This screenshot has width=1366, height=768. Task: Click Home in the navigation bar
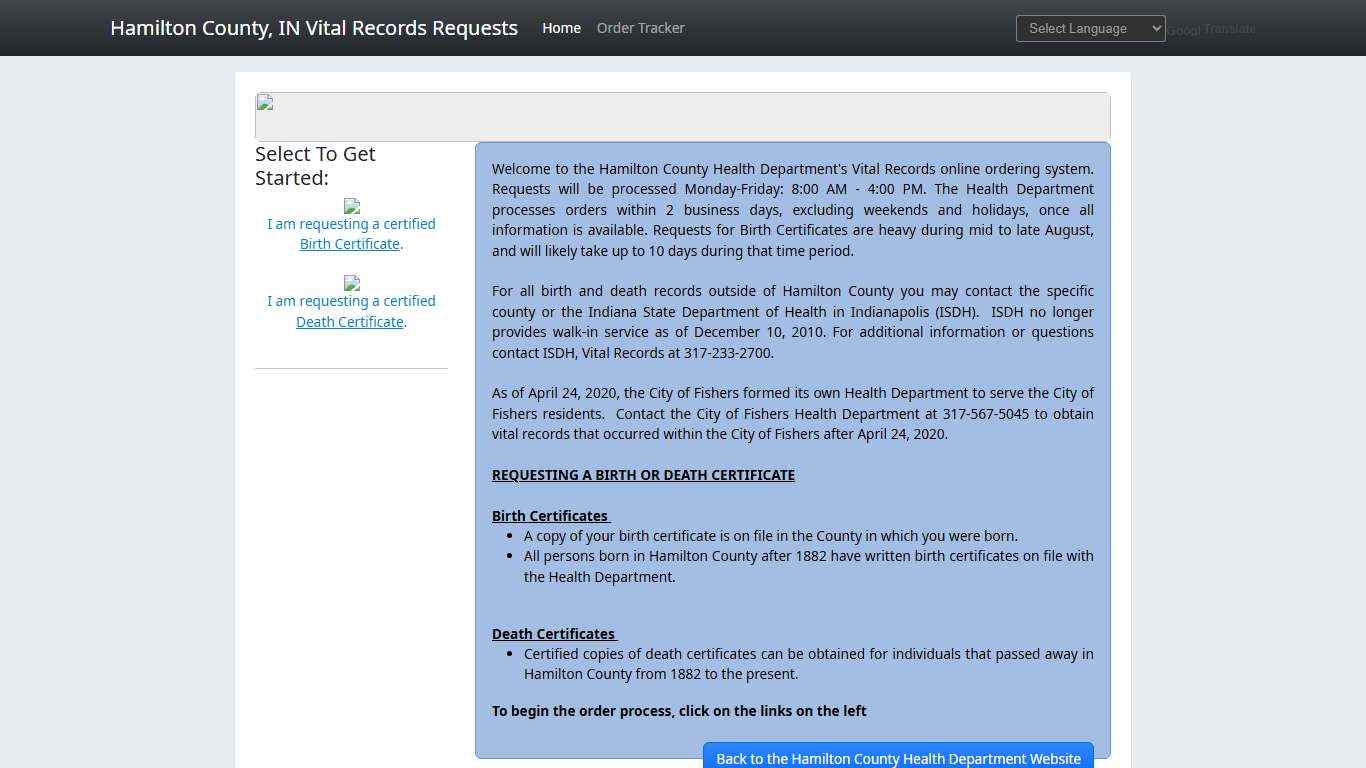(x=561, y=28)
